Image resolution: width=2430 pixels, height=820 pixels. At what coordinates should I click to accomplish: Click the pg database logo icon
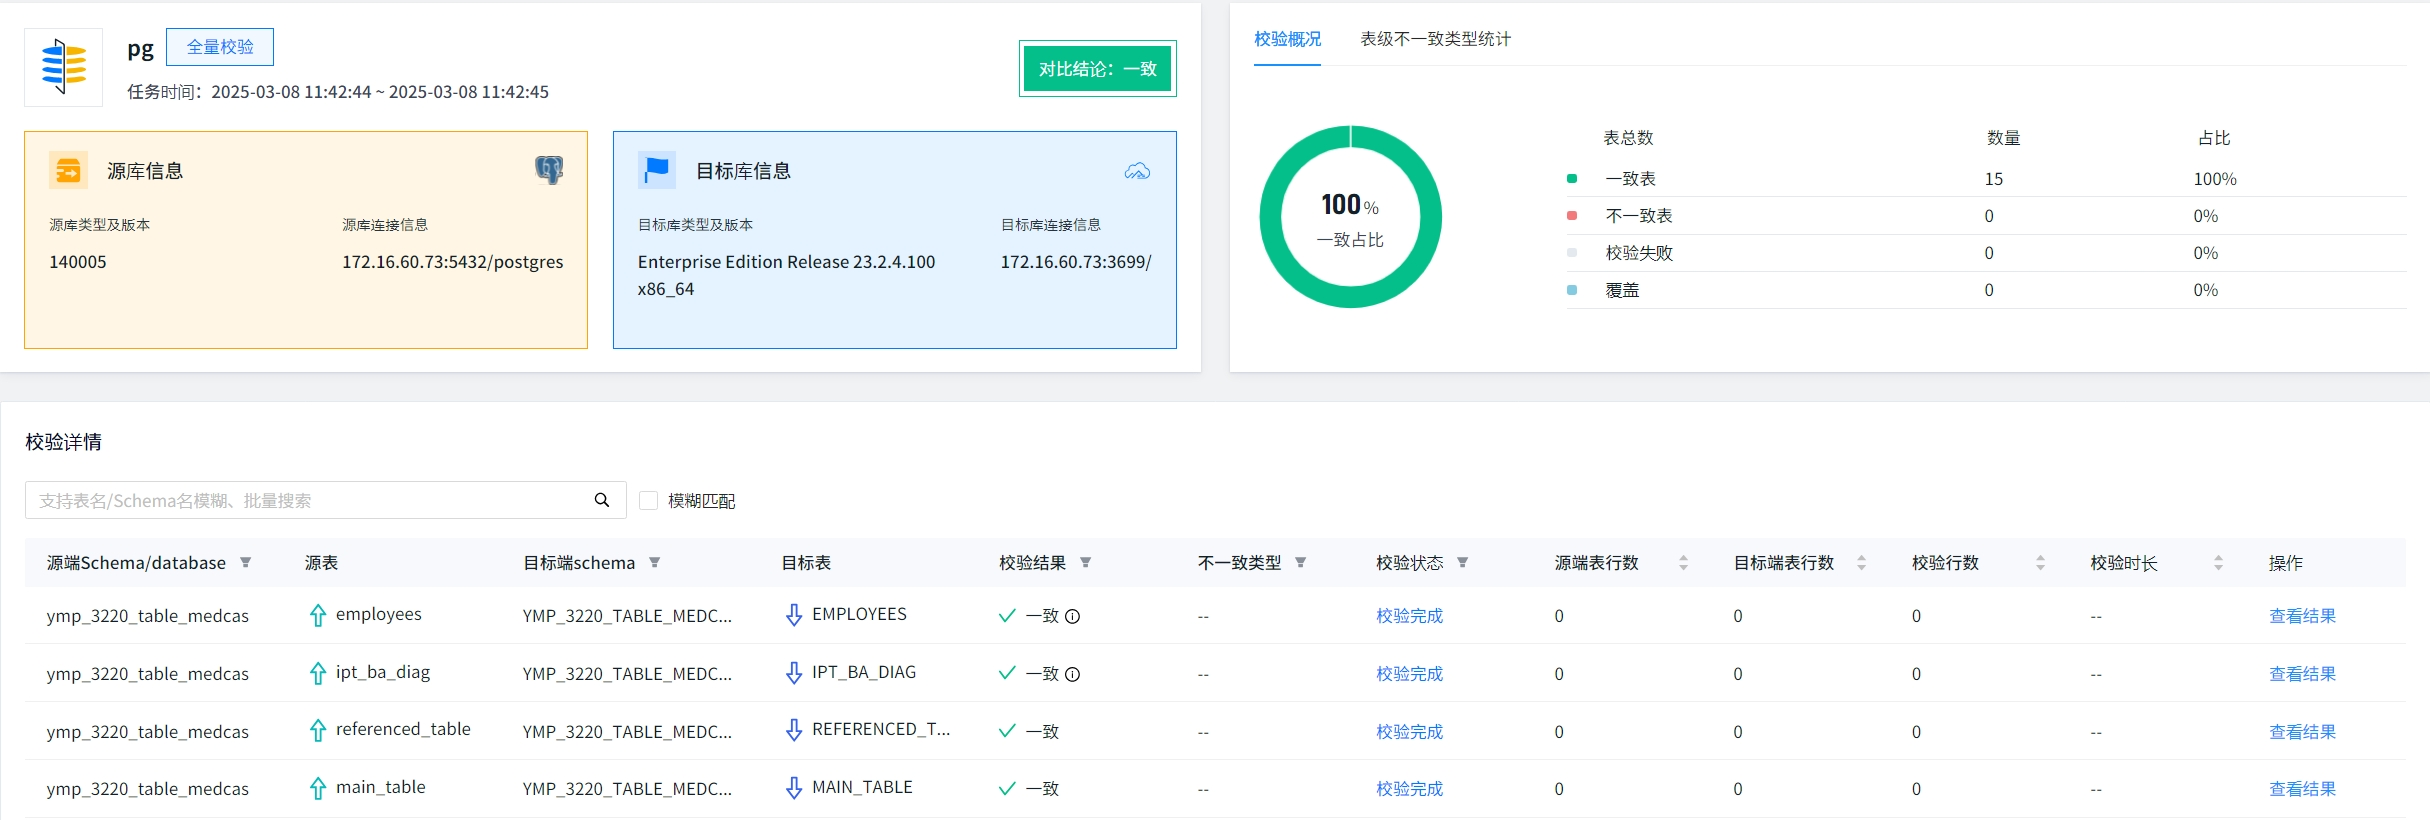click(64, 67)
